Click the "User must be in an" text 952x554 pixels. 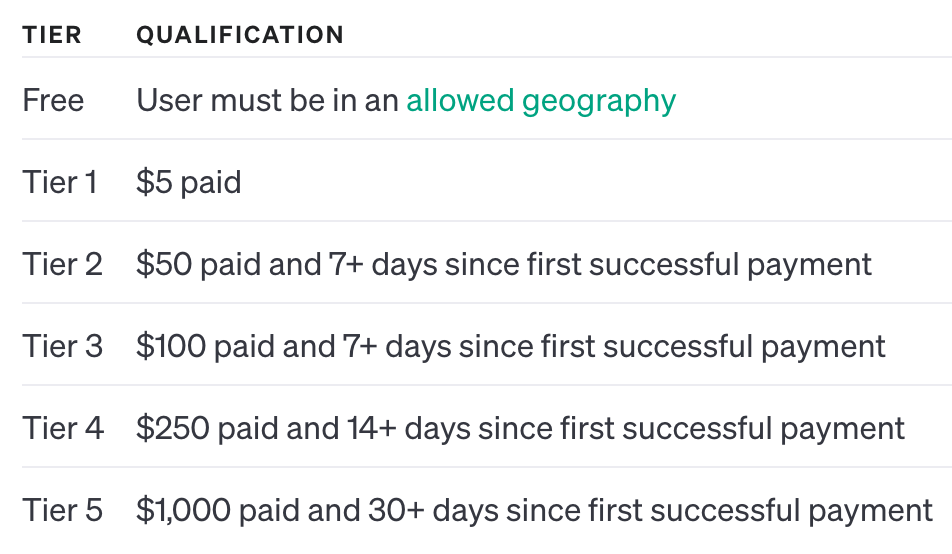click(x=268, y=101)
